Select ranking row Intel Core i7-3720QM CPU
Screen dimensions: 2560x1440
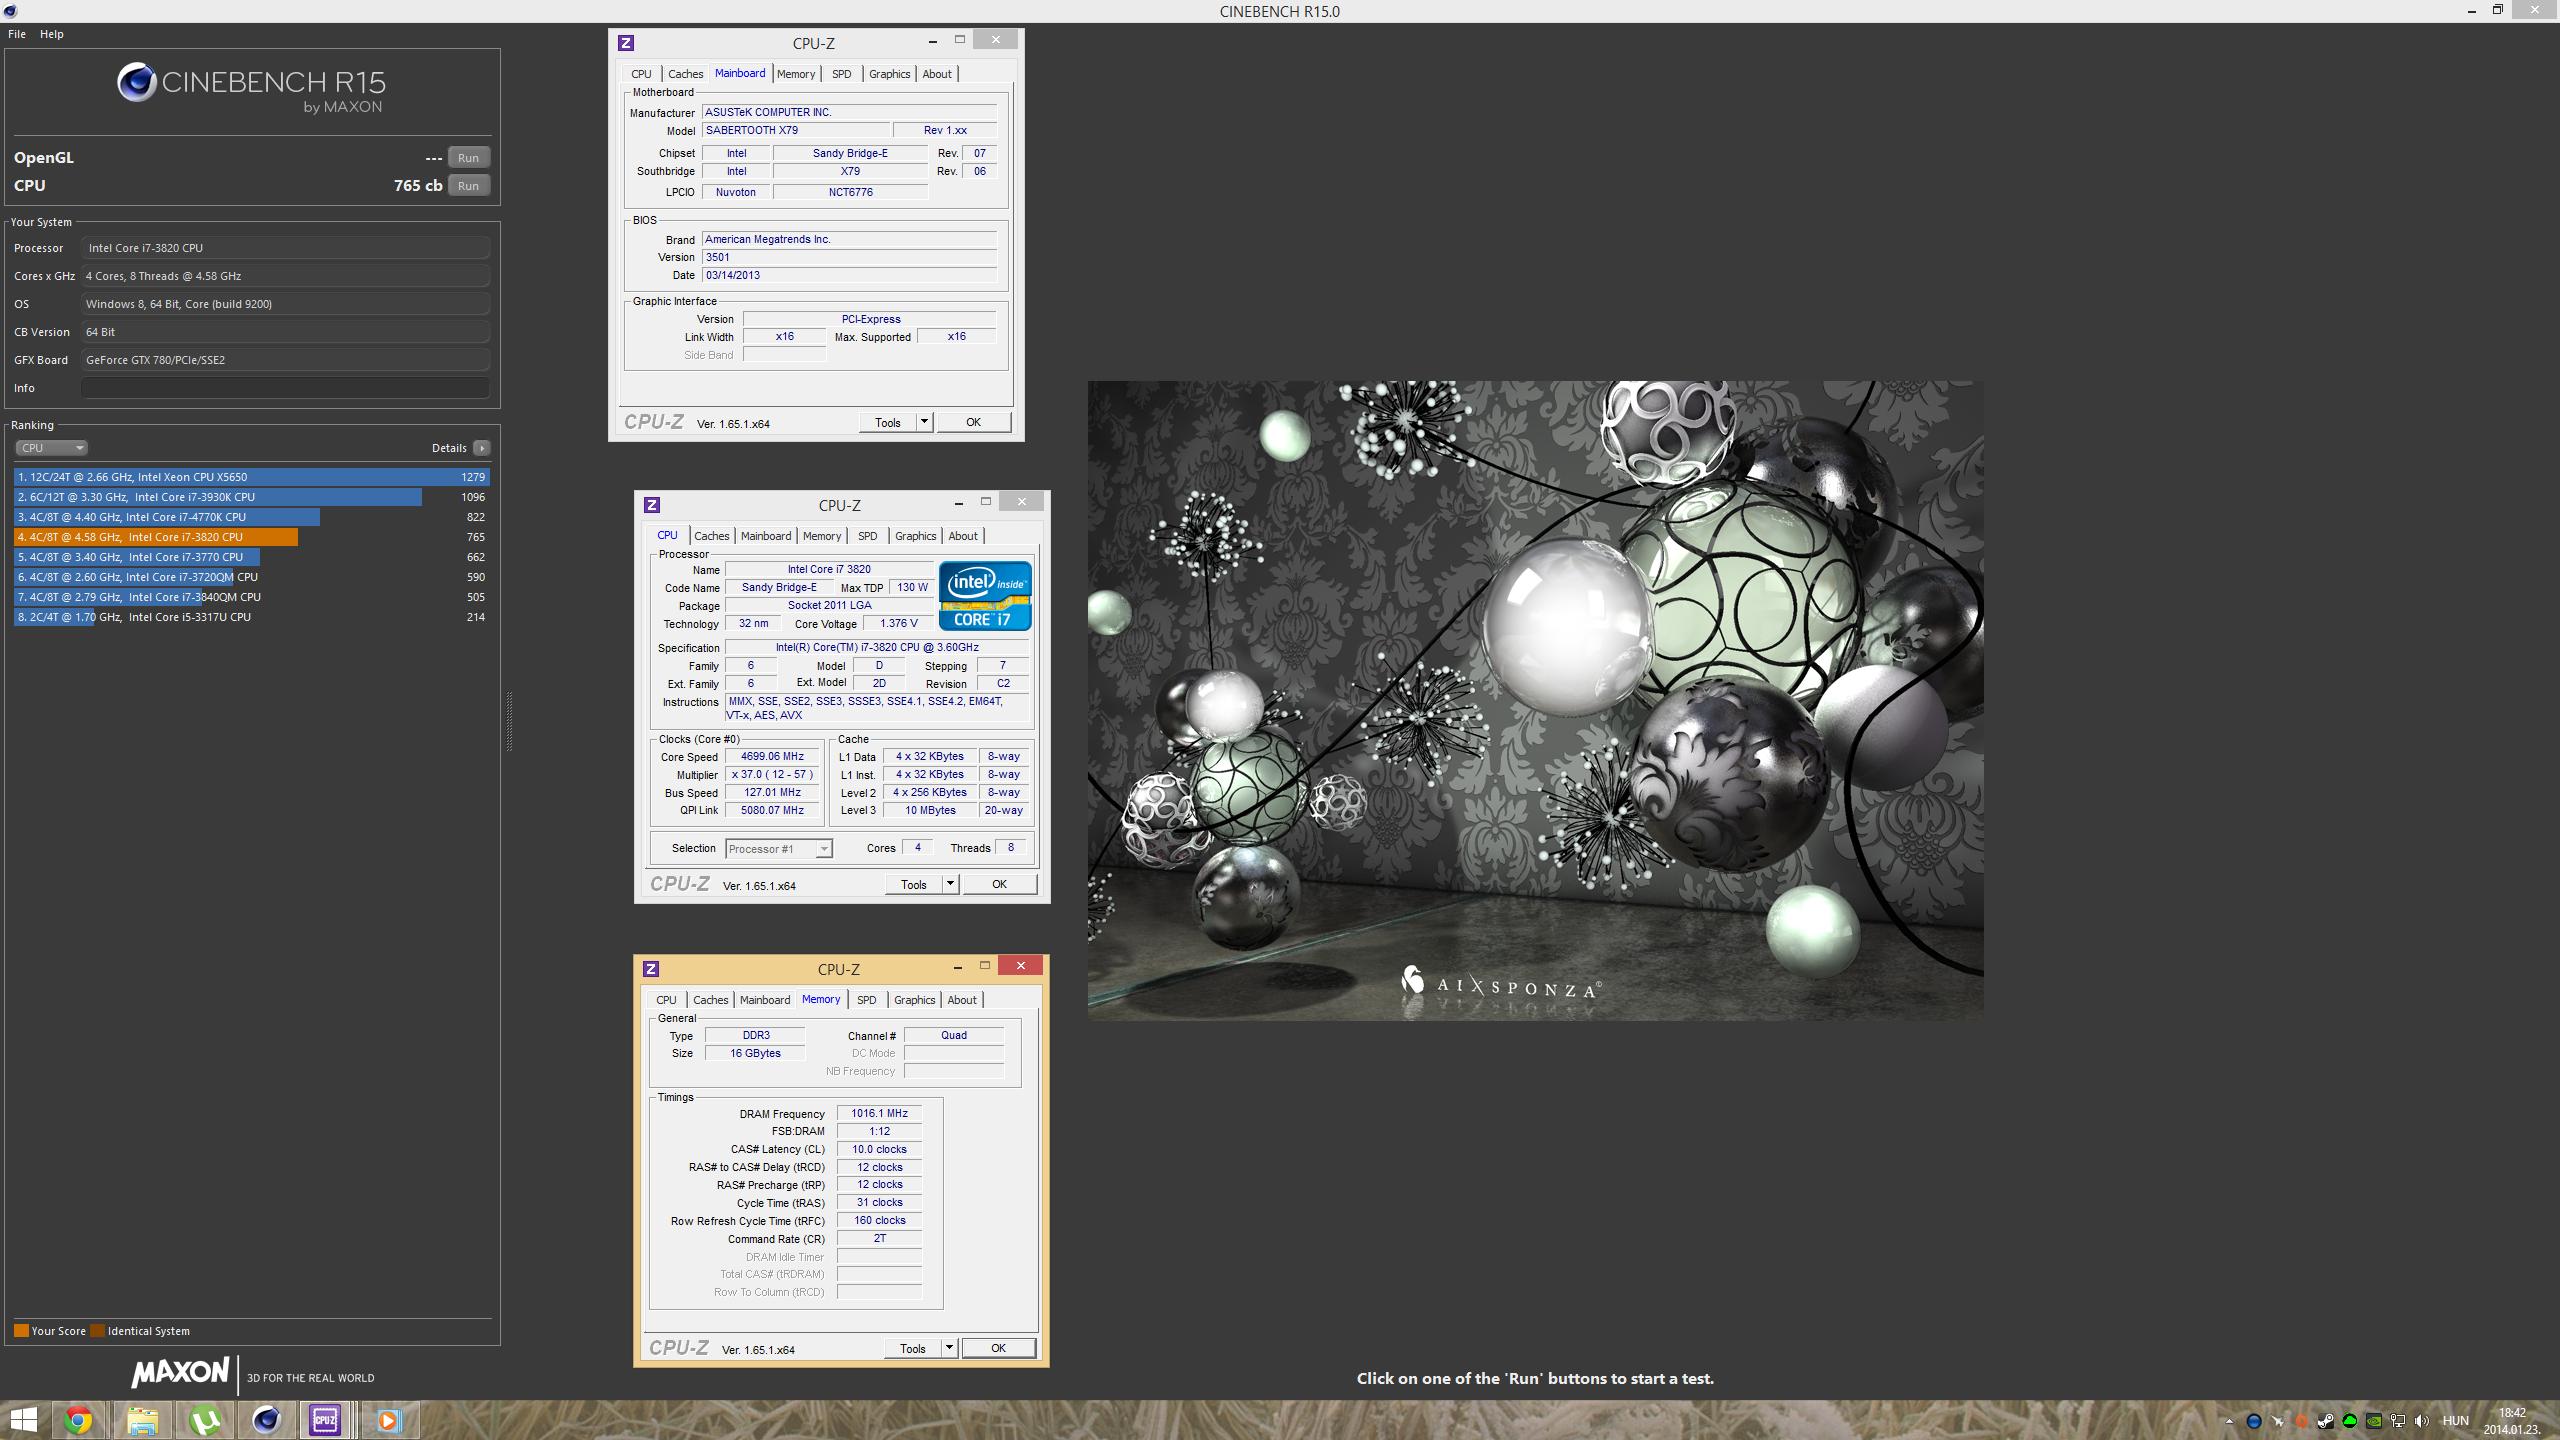point(251,577)
